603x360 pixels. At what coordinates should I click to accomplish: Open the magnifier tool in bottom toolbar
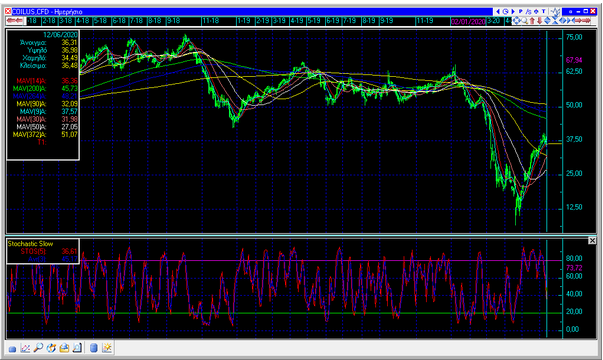pyautogui.click(x=38, y=348)
